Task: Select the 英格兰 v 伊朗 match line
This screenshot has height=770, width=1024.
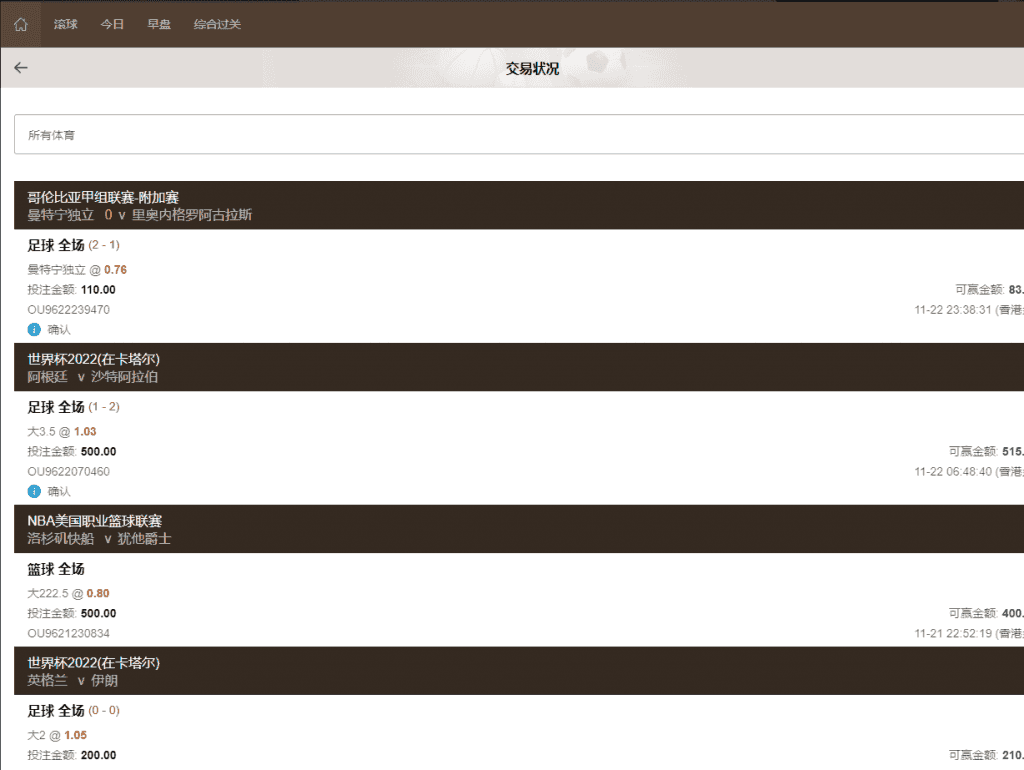Action: point(72,681)
